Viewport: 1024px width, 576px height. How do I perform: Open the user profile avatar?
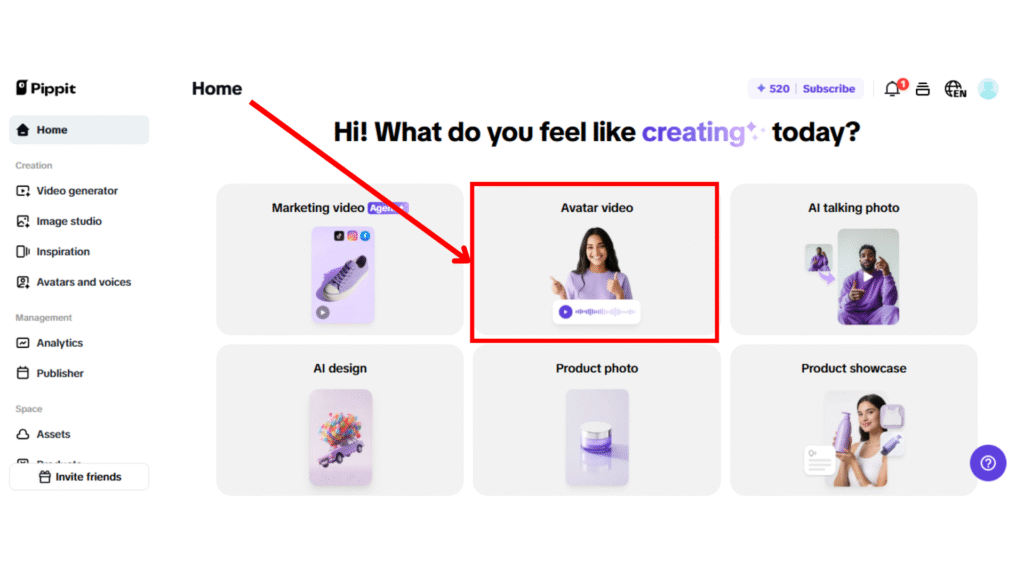tap(987, 89)
